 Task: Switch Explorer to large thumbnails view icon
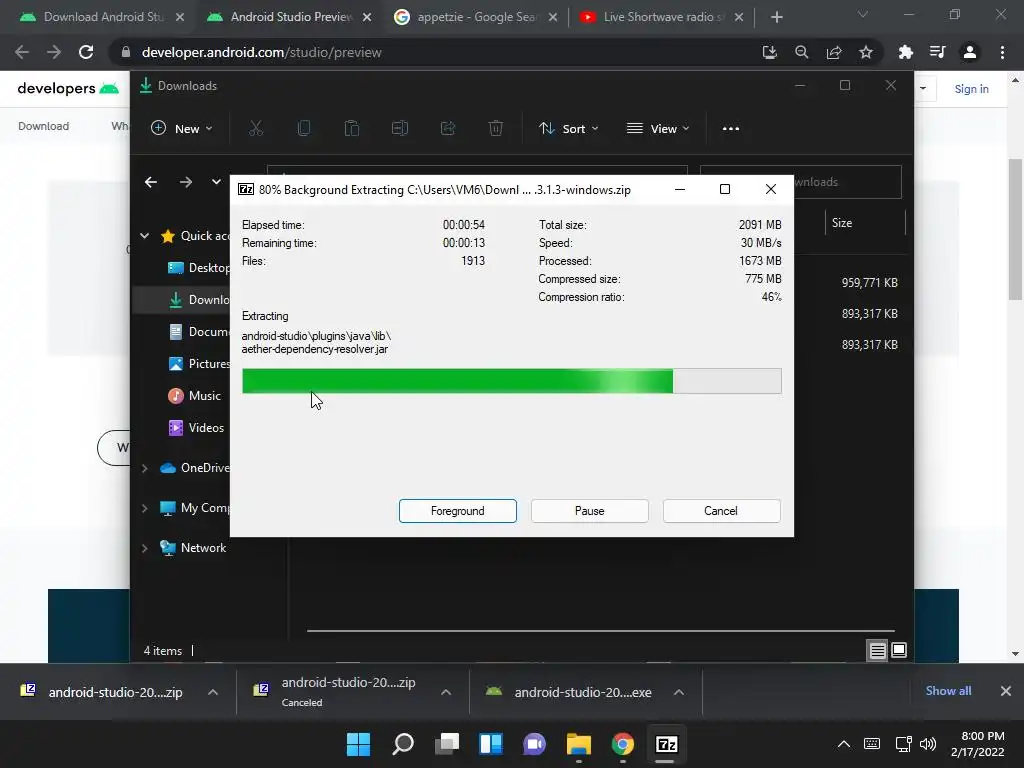[899, 650]
